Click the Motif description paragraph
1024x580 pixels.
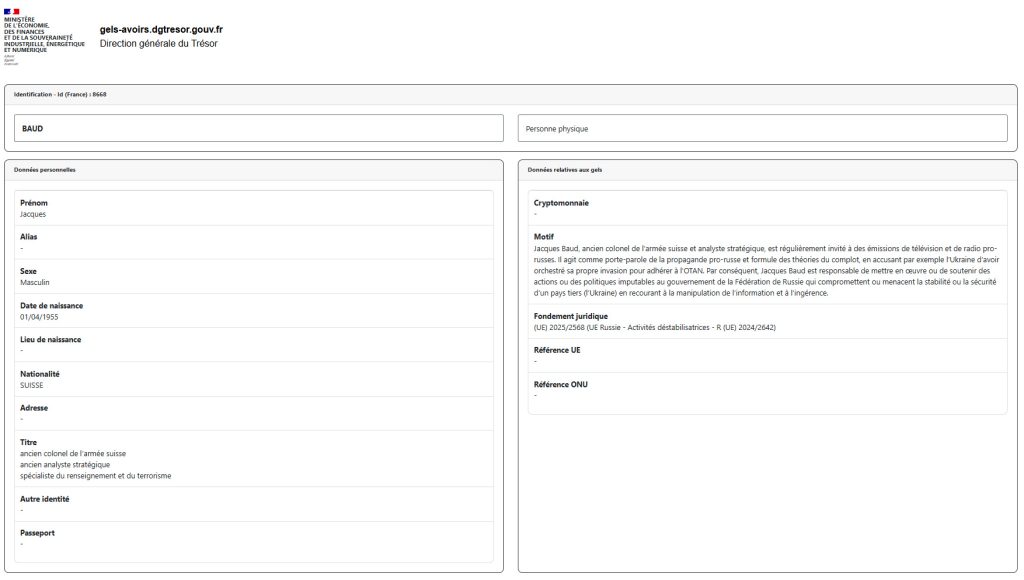click(767, 270)
